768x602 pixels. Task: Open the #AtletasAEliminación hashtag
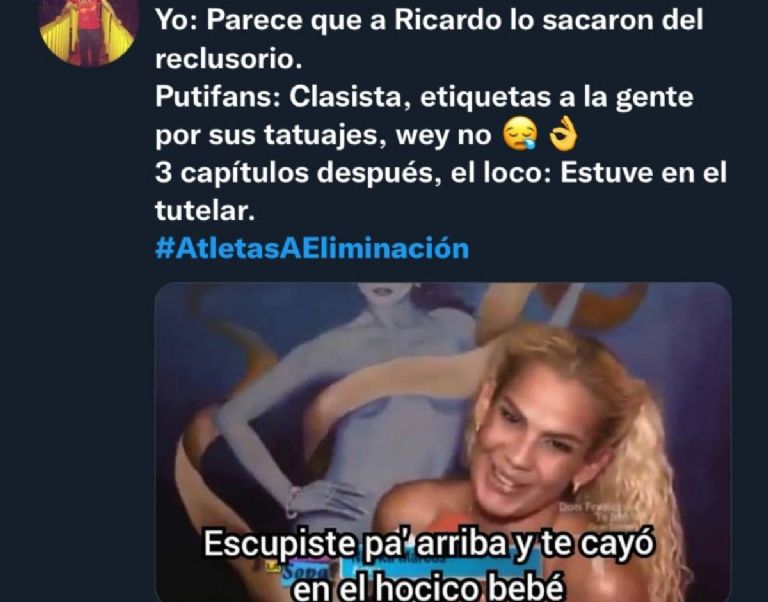click(x=312, y=248)
